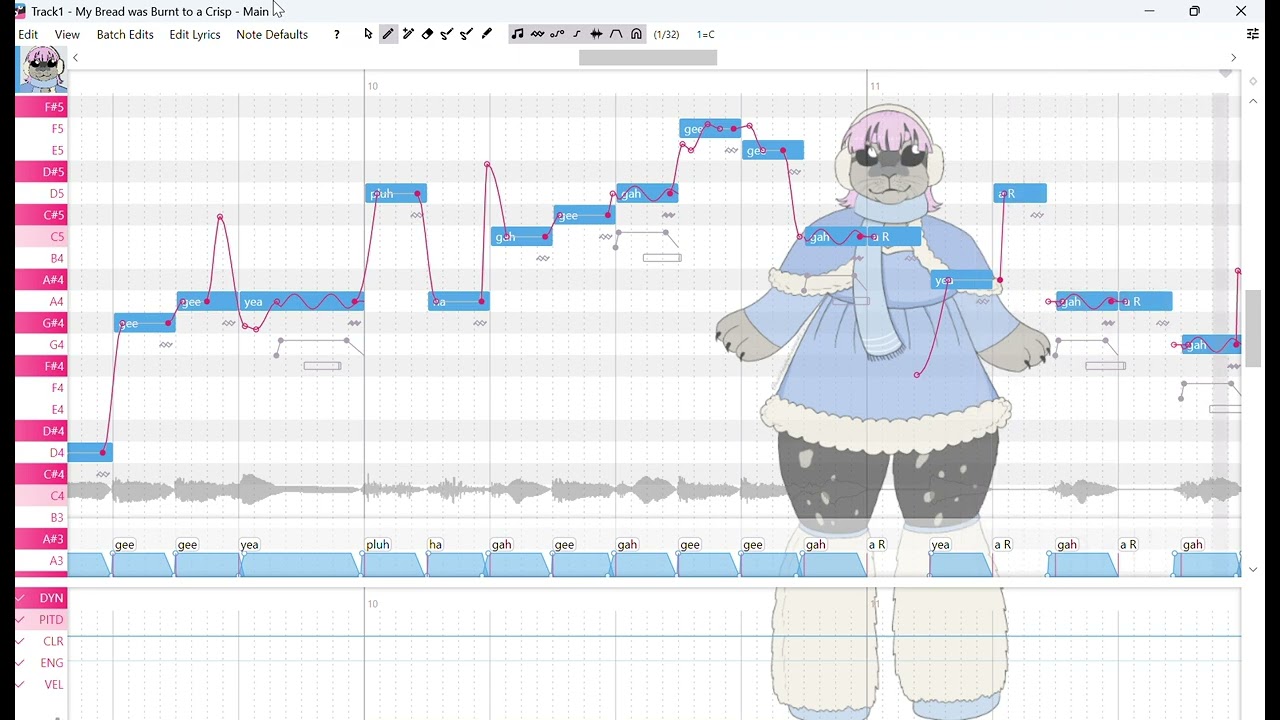Select the pencil note drawing tool

(x=388, y=35)
